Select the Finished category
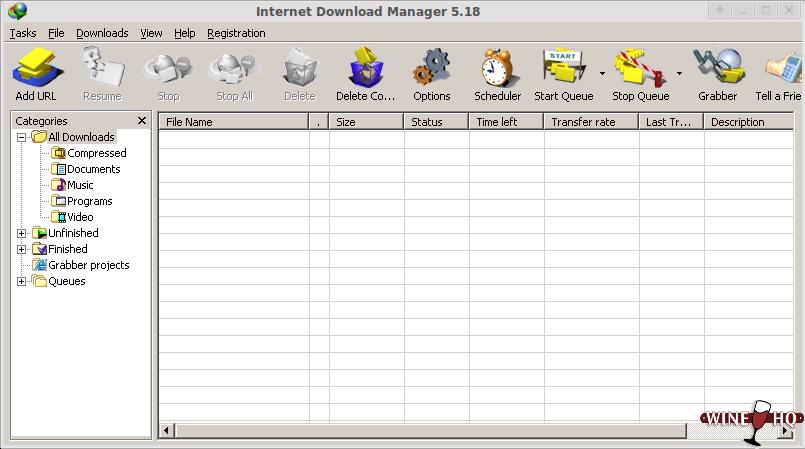Viewport: 805px width, 449px height. pyautogui.click(x=68, y=249)
